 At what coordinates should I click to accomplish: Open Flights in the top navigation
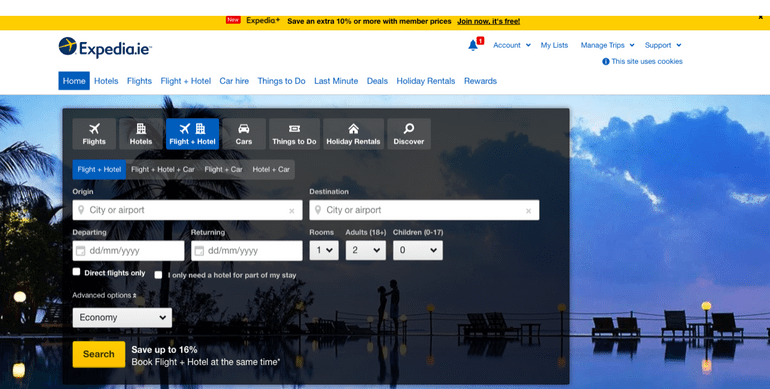(139, 81)
